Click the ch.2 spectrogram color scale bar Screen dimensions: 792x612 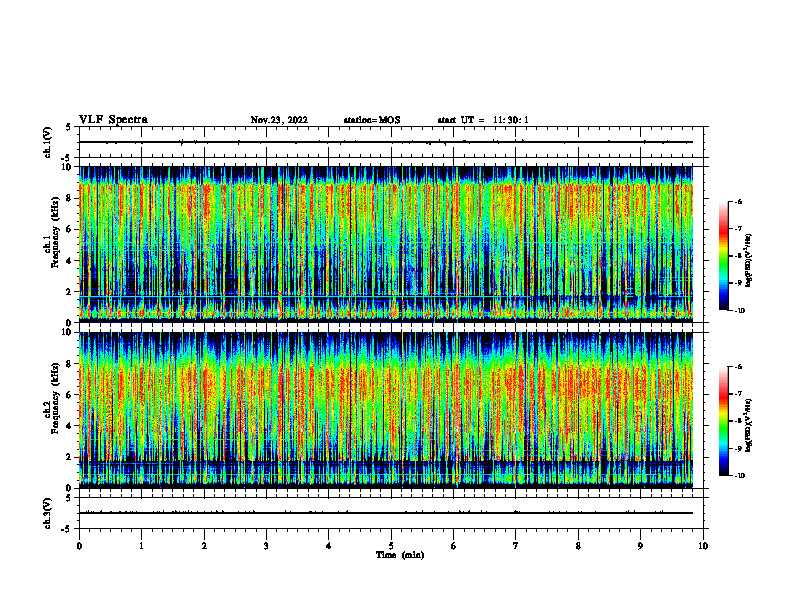[723, 421]
